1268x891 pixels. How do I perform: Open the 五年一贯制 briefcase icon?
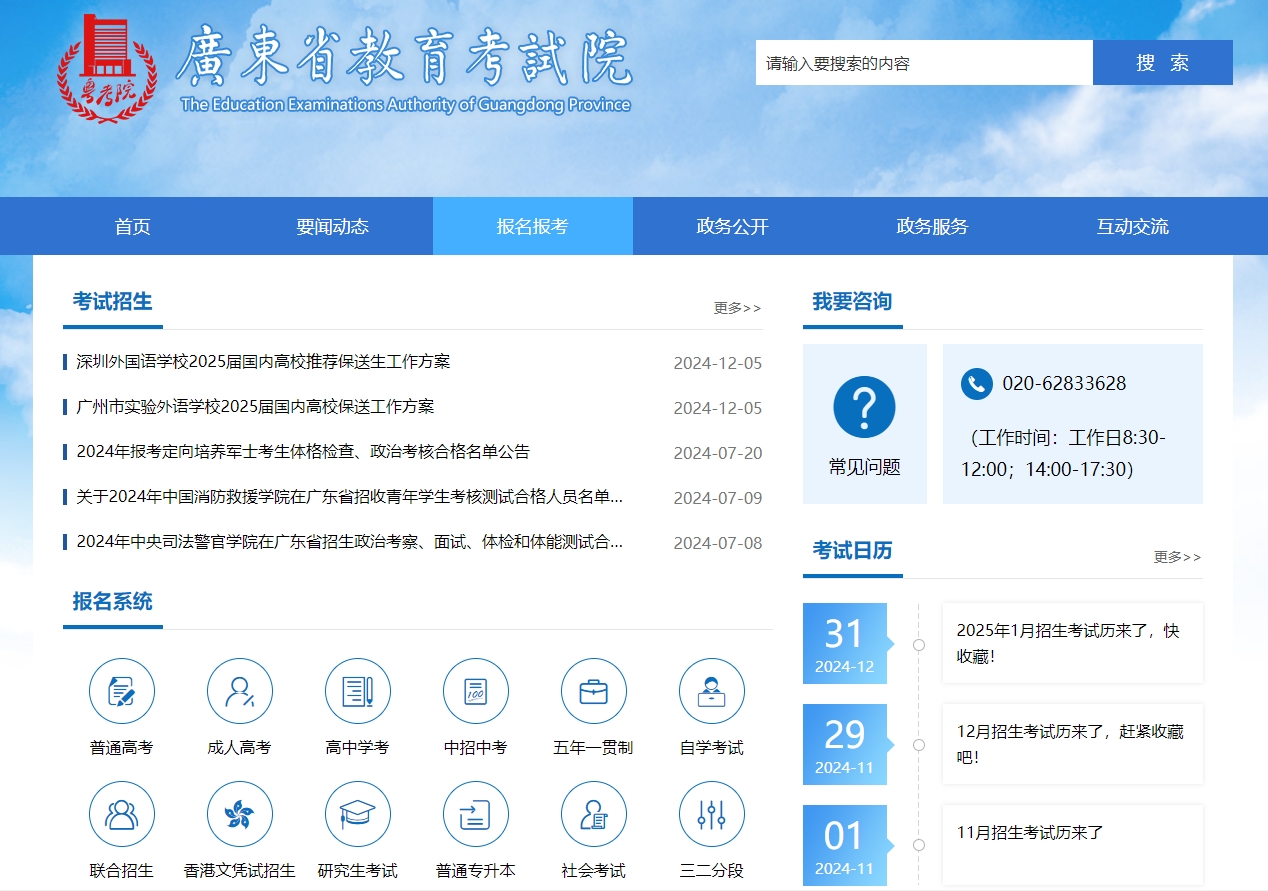(x=593, y=690)
